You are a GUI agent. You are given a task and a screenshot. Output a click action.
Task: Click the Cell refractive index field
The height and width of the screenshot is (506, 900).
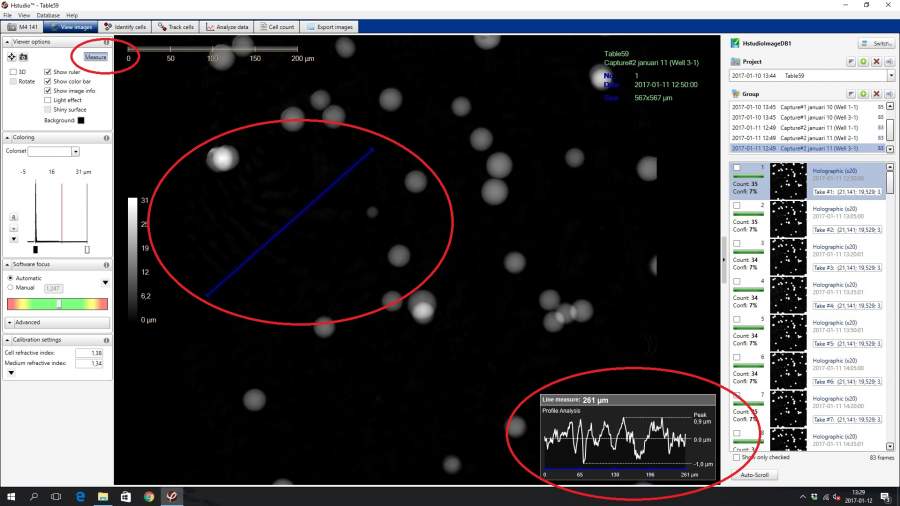pyautogui.click(x=89, y=353)
